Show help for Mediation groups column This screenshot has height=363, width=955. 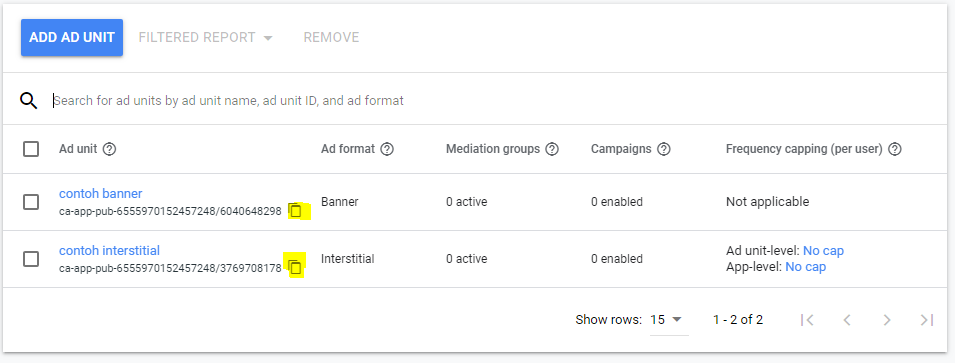pos(552,149)
